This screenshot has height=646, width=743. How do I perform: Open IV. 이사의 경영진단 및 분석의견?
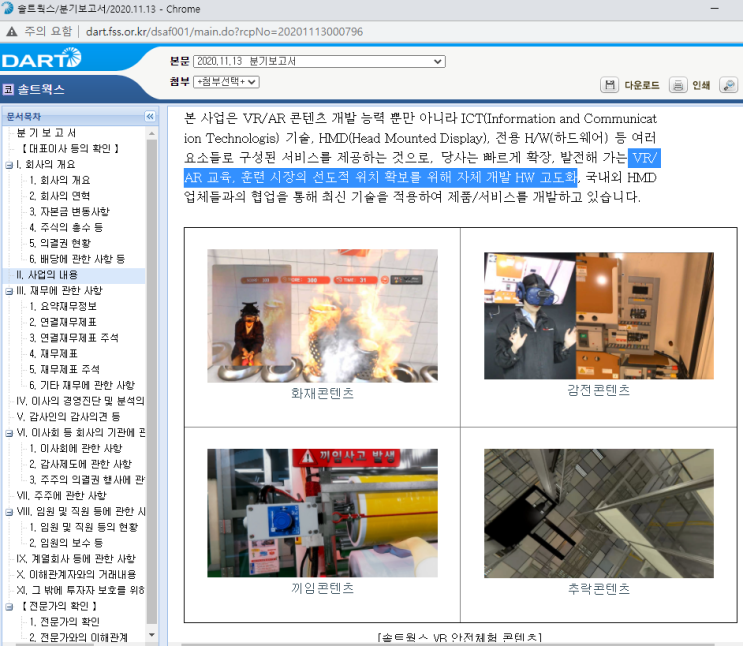pos(80,401)
